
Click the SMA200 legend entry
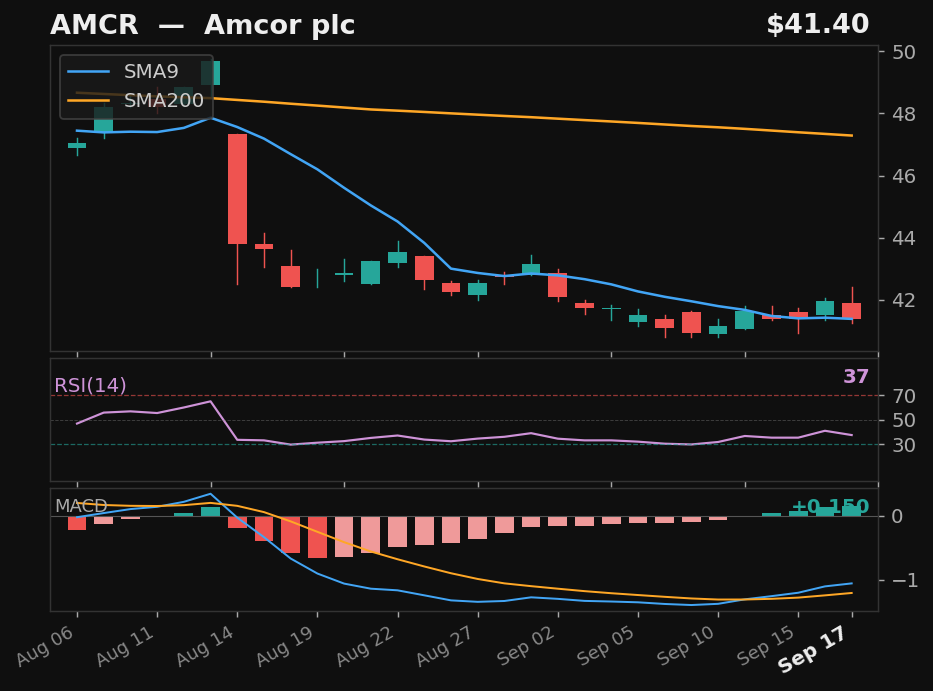(164, 101)
